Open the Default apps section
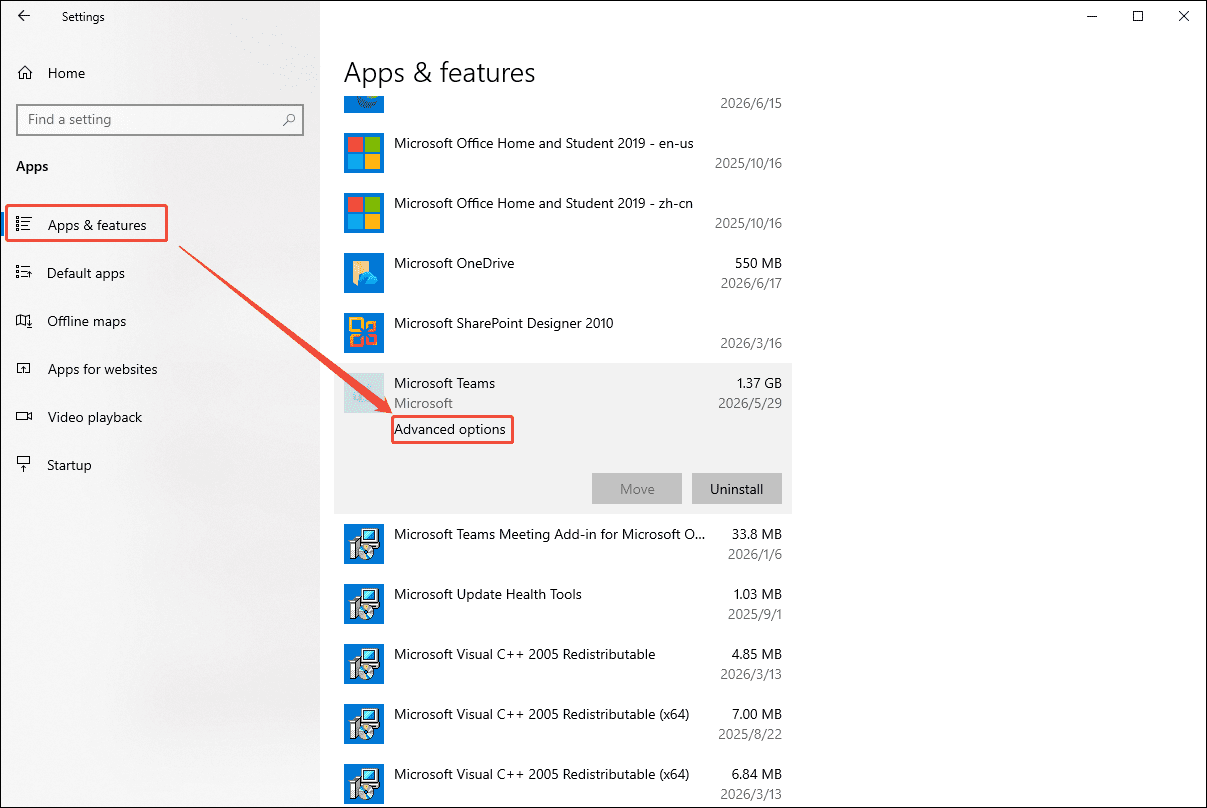Viewport: 1207px width, 808px height. click(86, 273)
